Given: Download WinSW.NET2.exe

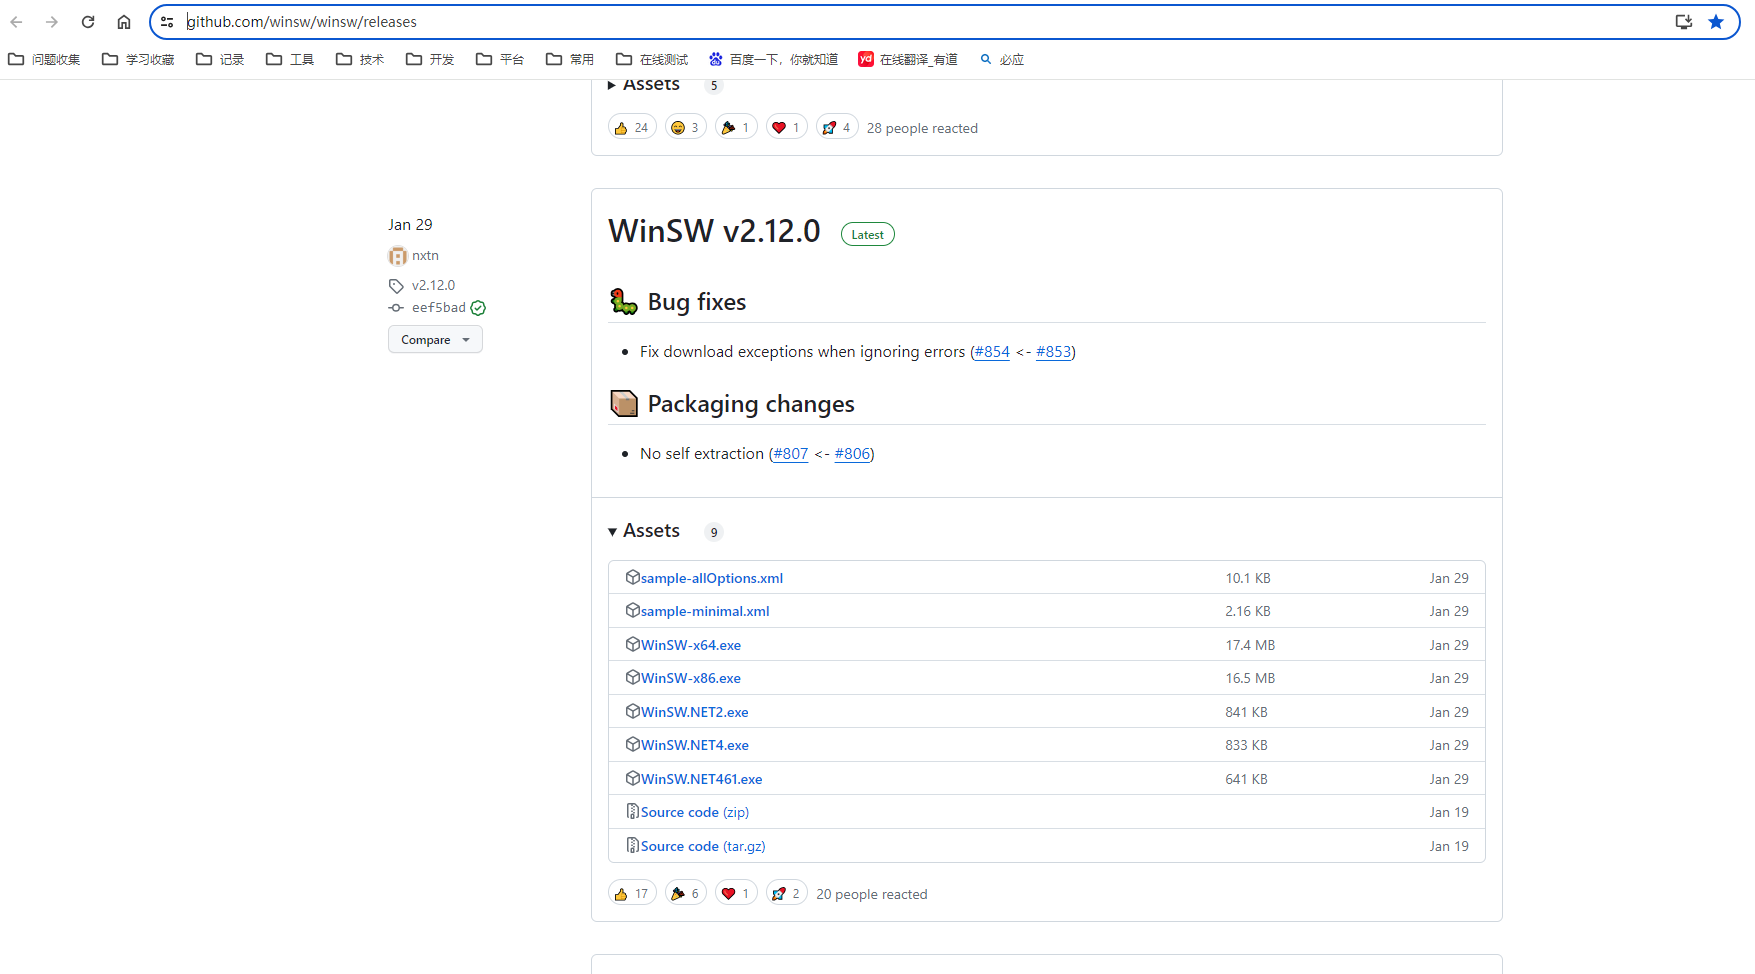Looking at the screenshot, I should pyautogui.click(x=695, y=712).
